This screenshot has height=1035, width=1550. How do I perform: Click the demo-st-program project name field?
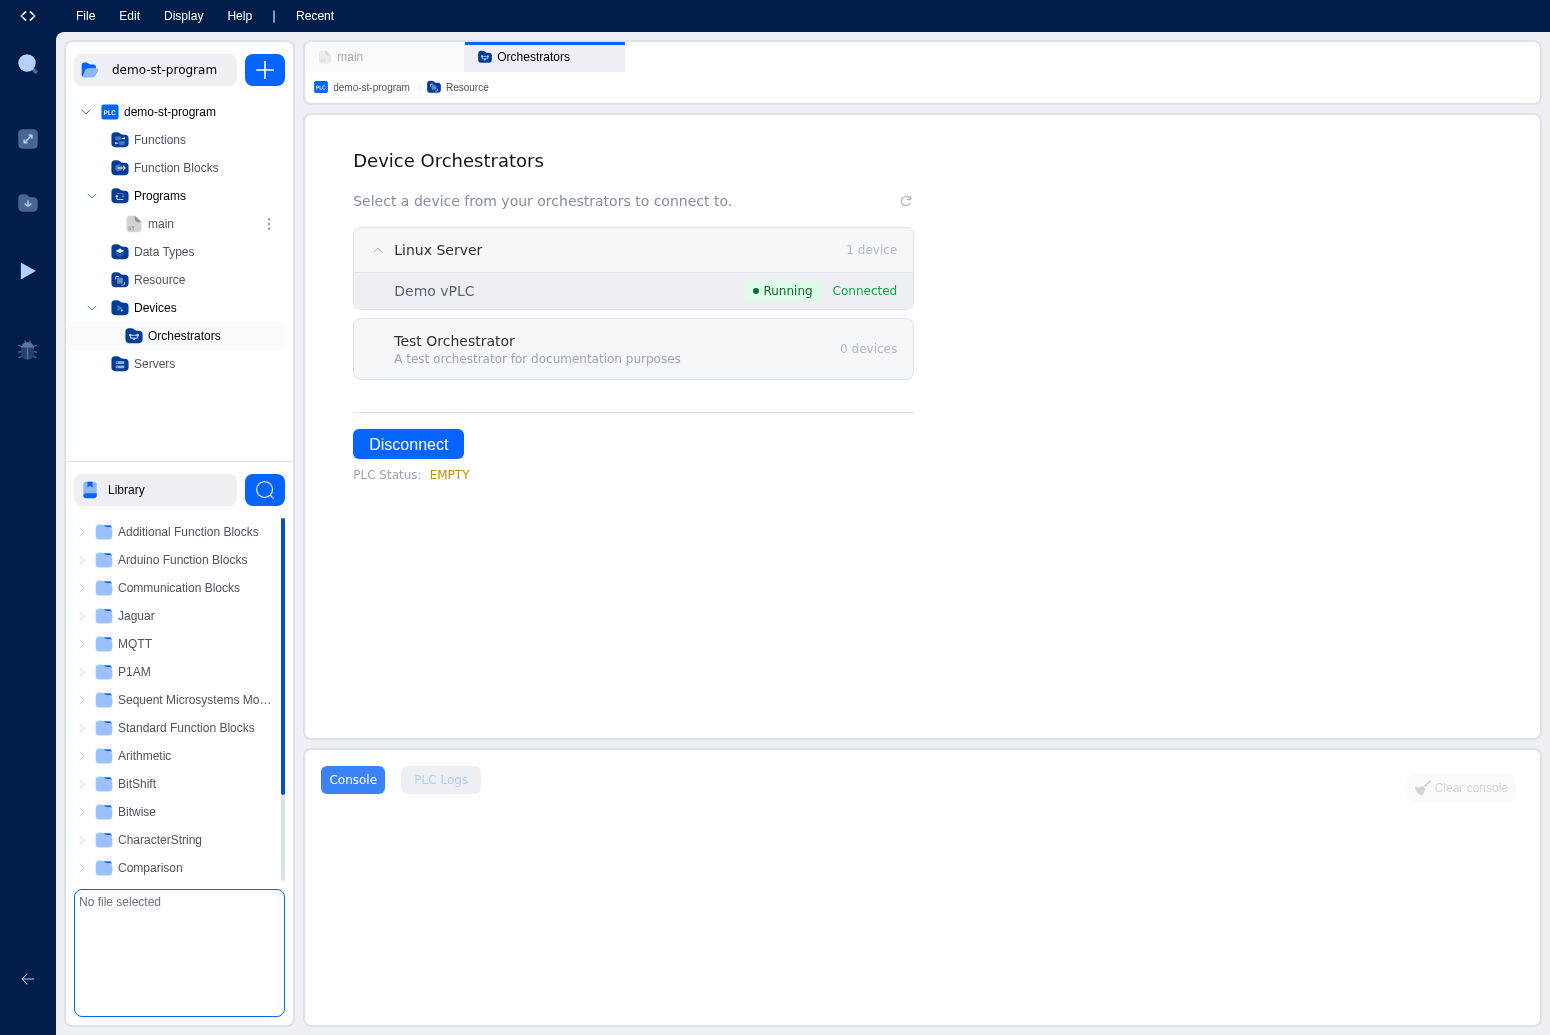pyautogui.click(x=155, y=70)
